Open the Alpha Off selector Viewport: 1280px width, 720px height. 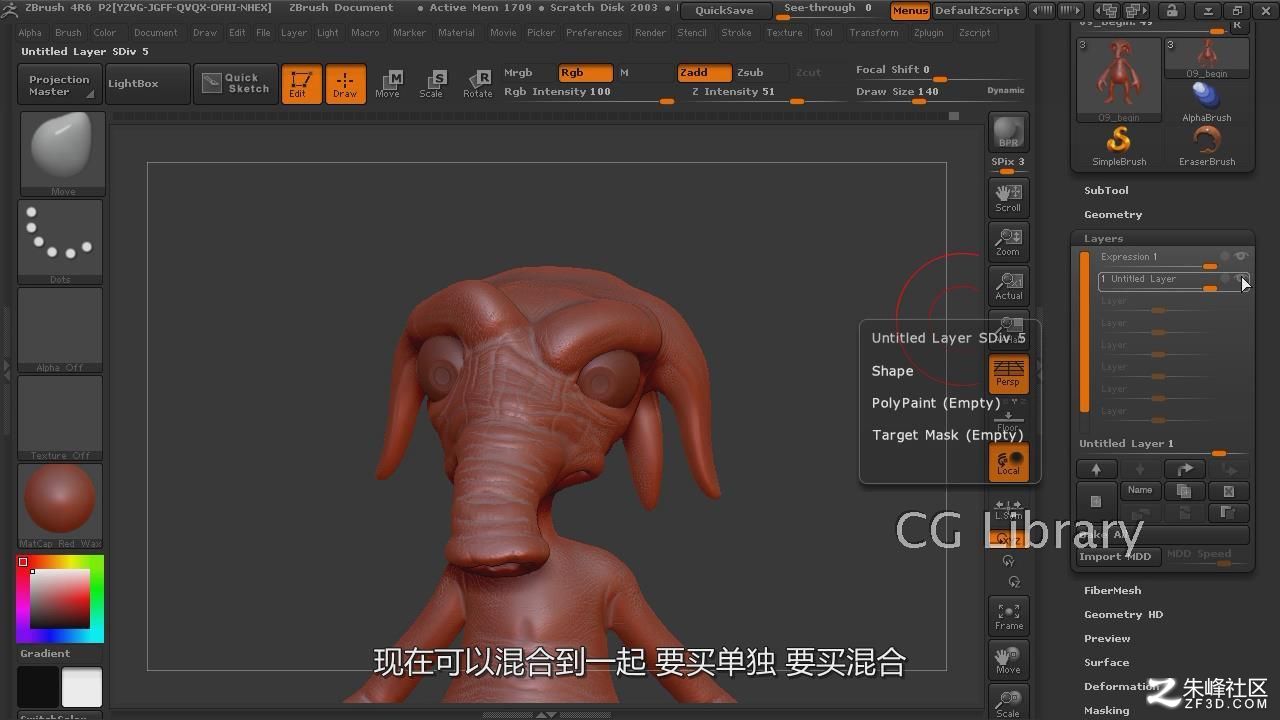tap(61, 329)
